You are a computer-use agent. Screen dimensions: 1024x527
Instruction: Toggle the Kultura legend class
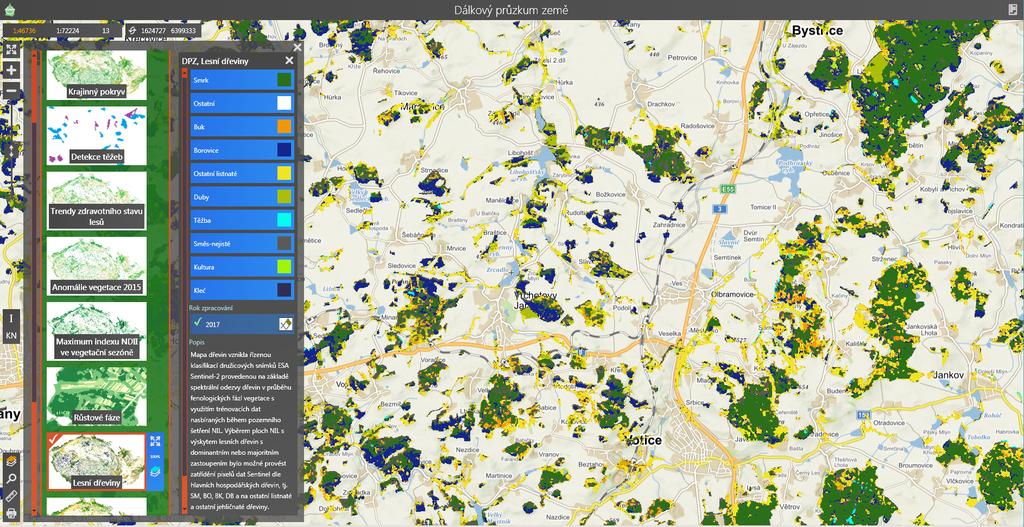(x=242, y=266)
